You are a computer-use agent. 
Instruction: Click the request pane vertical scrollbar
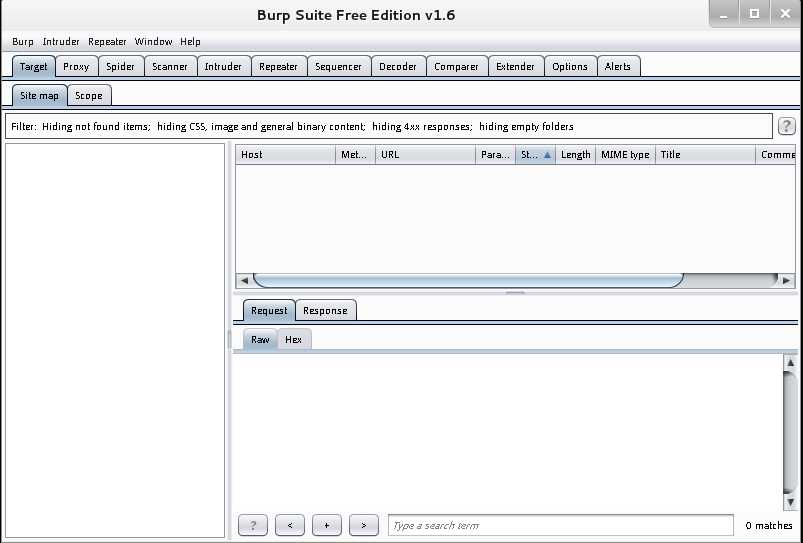tap(790, 432)
